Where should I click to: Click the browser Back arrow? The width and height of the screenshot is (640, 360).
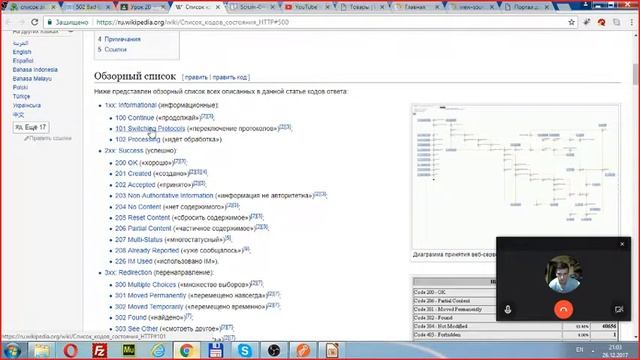point(9,22)
